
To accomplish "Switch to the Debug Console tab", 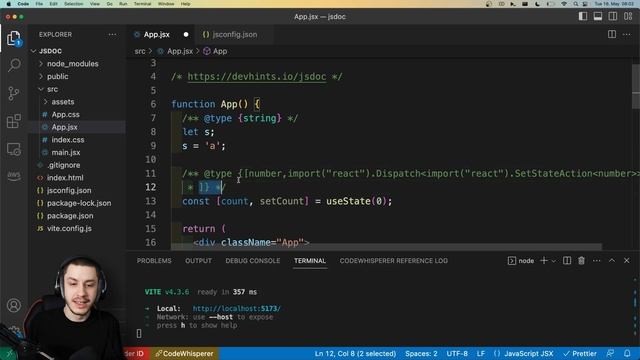I will (x=253, y=260).
